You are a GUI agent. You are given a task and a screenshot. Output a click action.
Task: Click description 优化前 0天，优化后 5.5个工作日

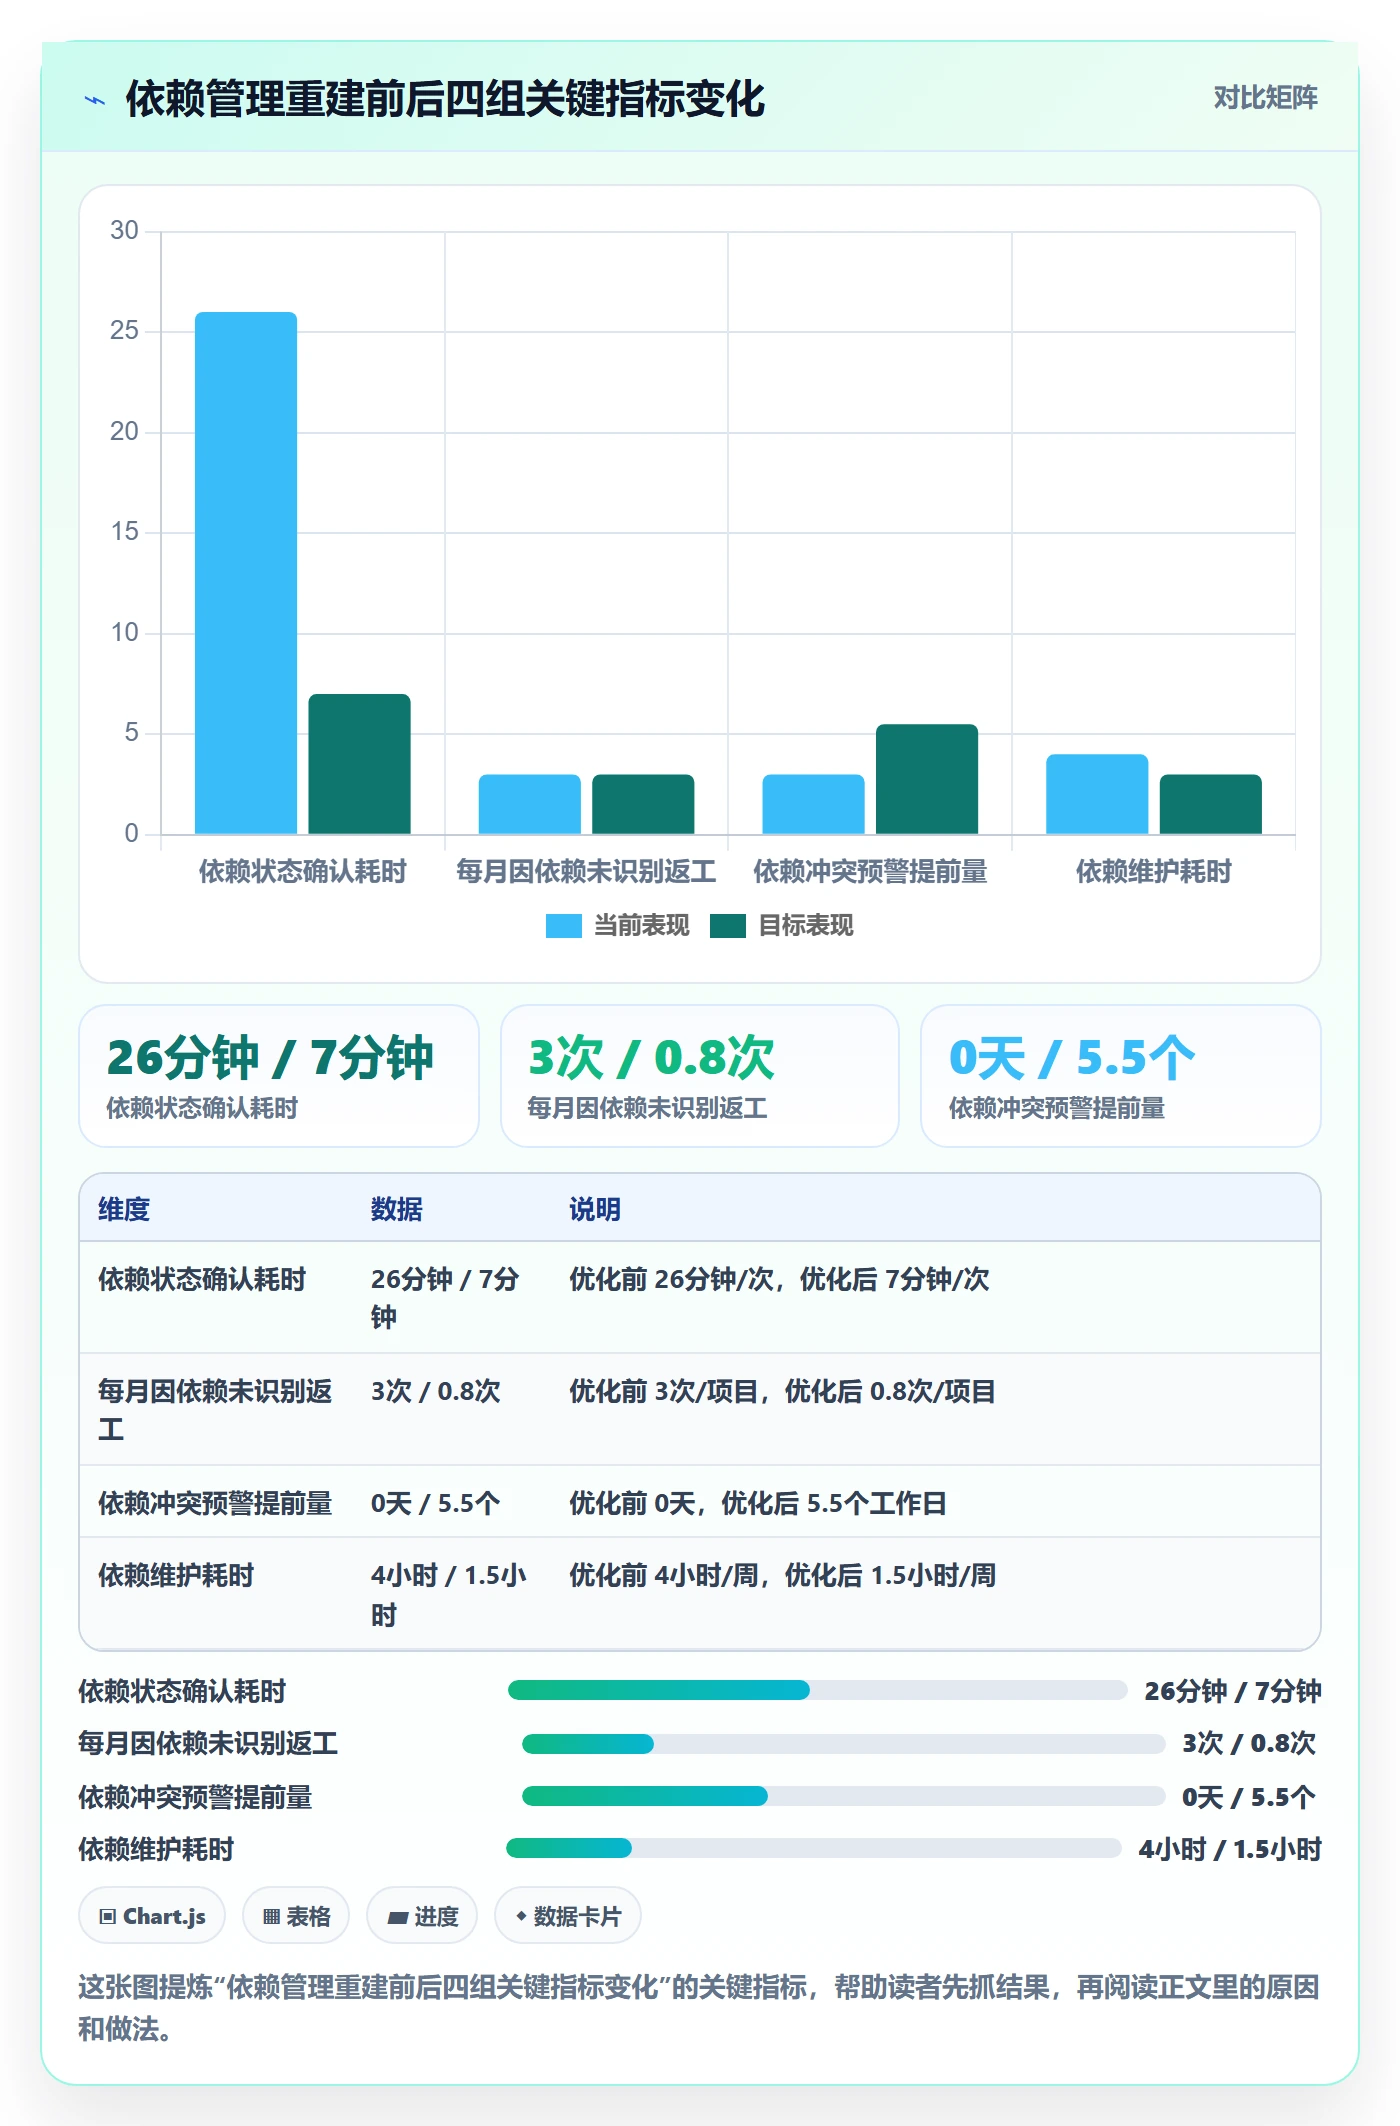tap(758, 1504)
